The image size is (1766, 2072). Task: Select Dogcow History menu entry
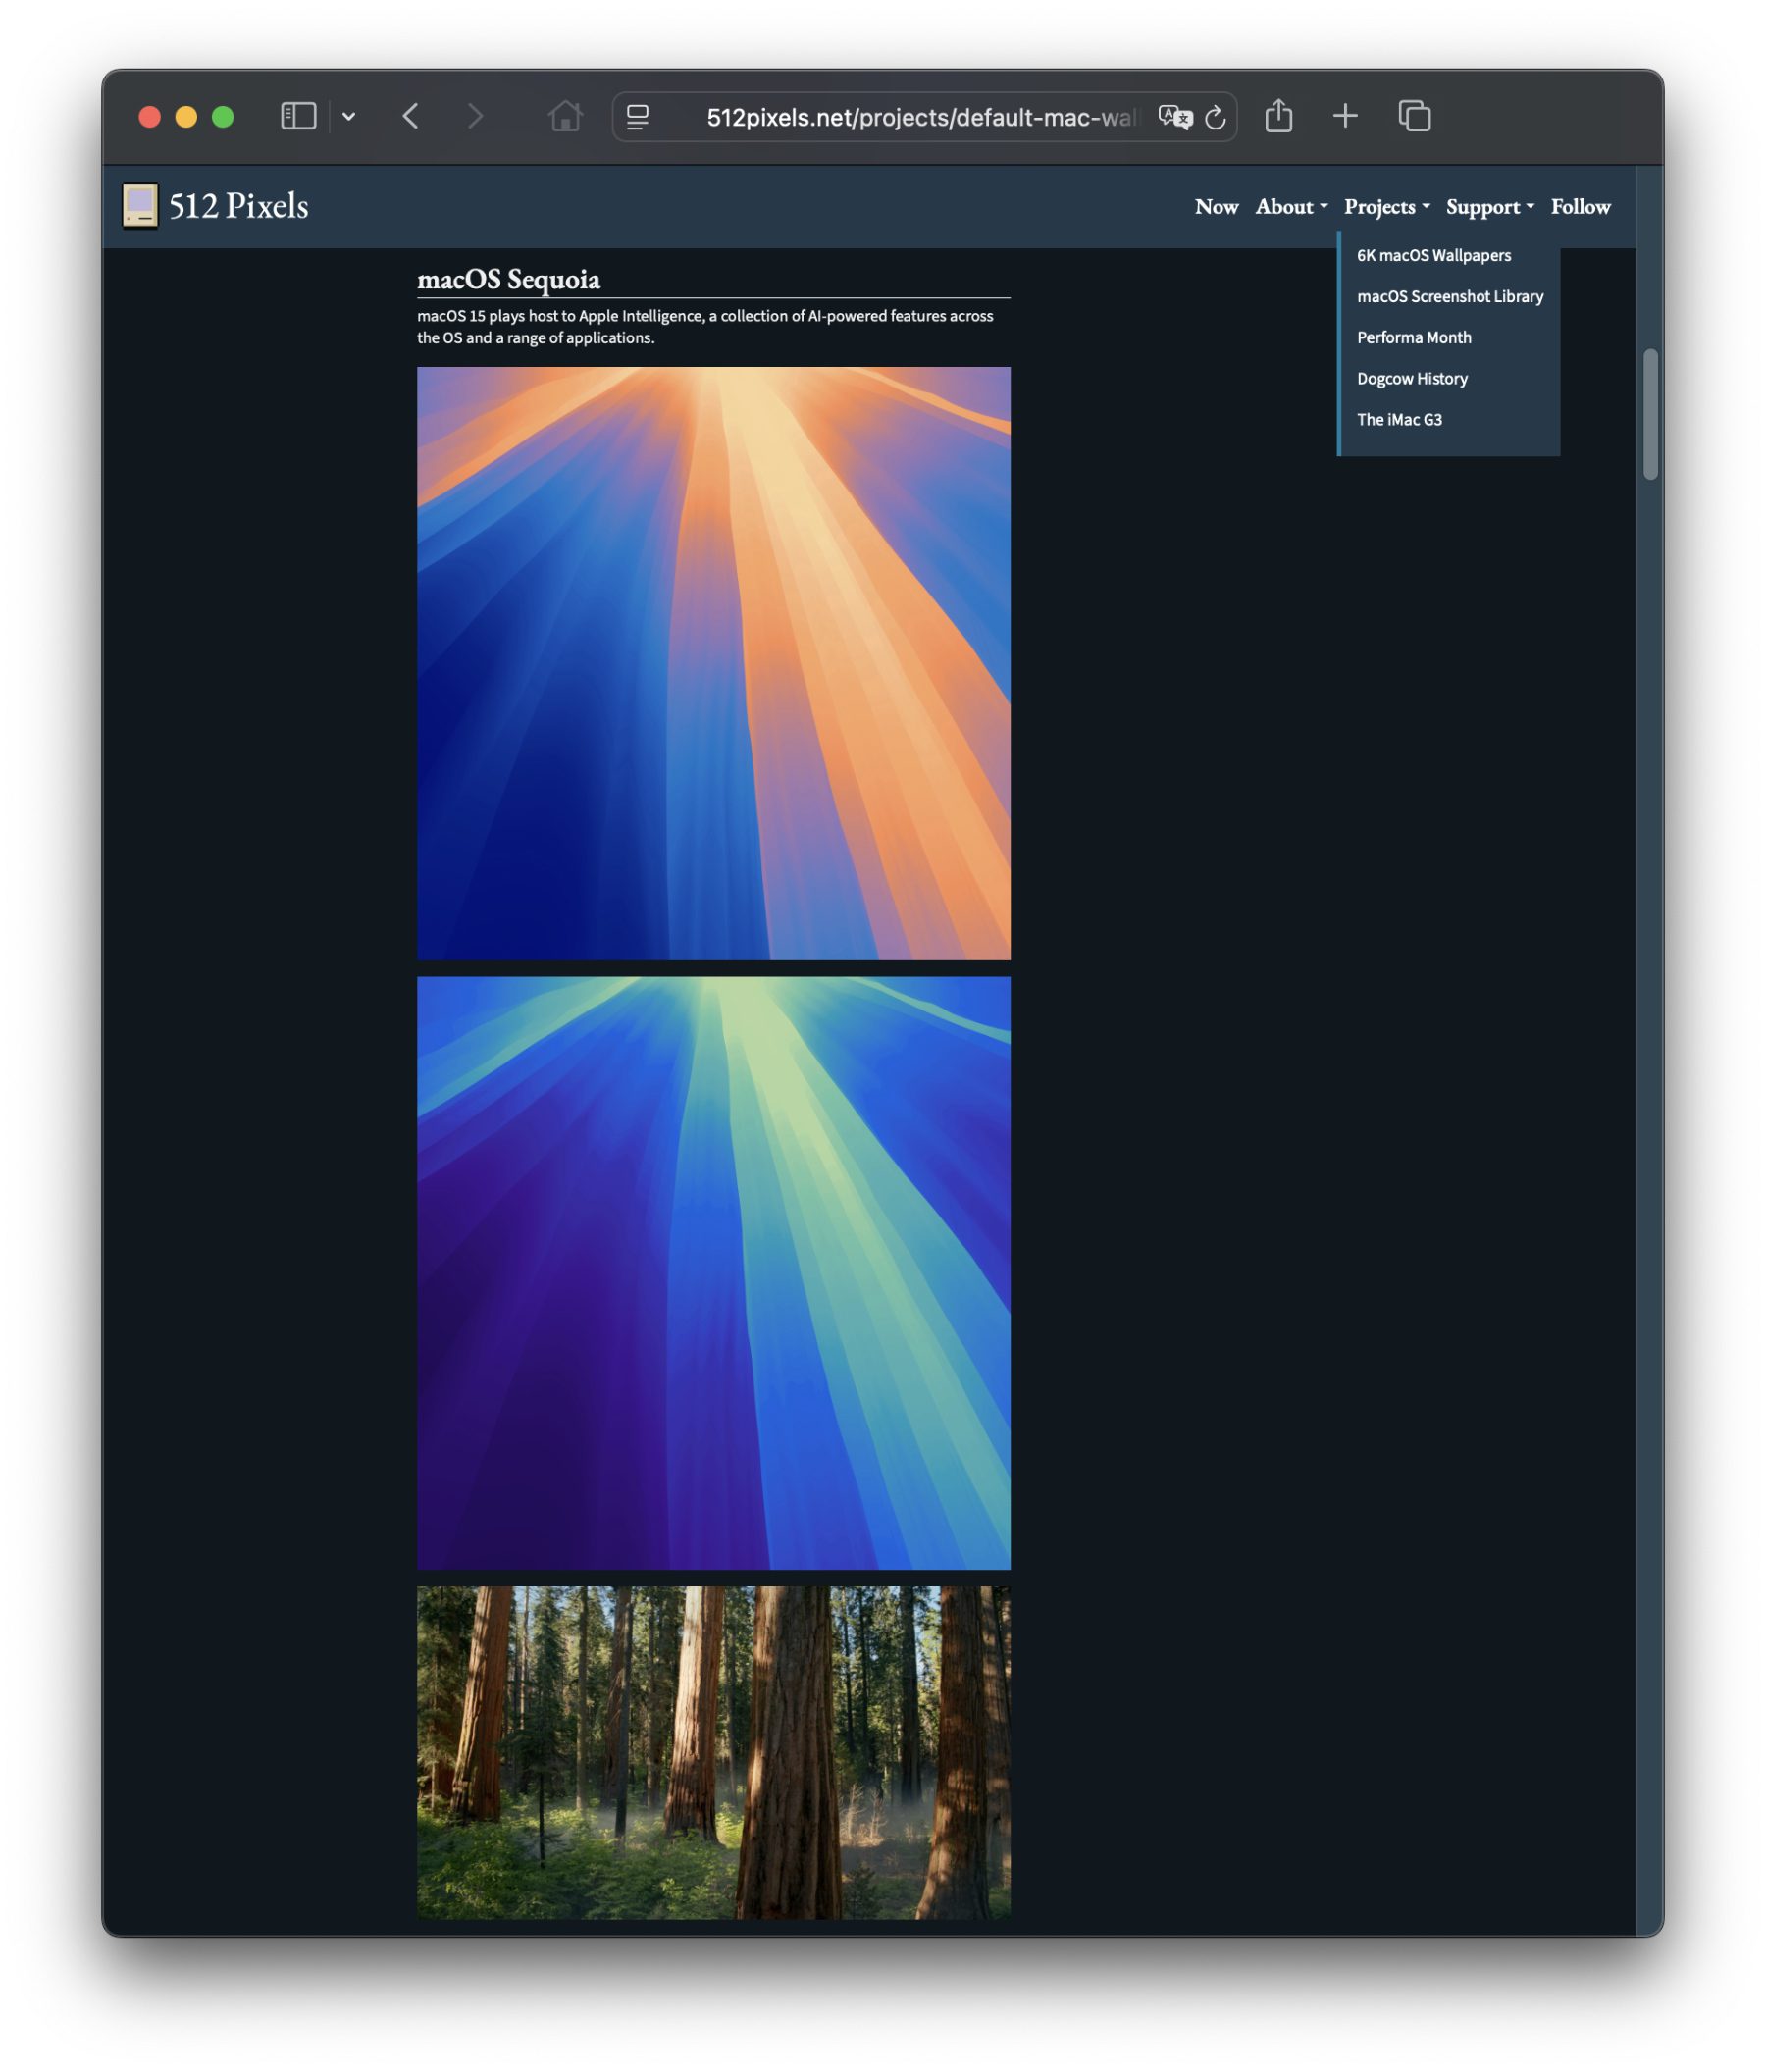click(1411, 378)
